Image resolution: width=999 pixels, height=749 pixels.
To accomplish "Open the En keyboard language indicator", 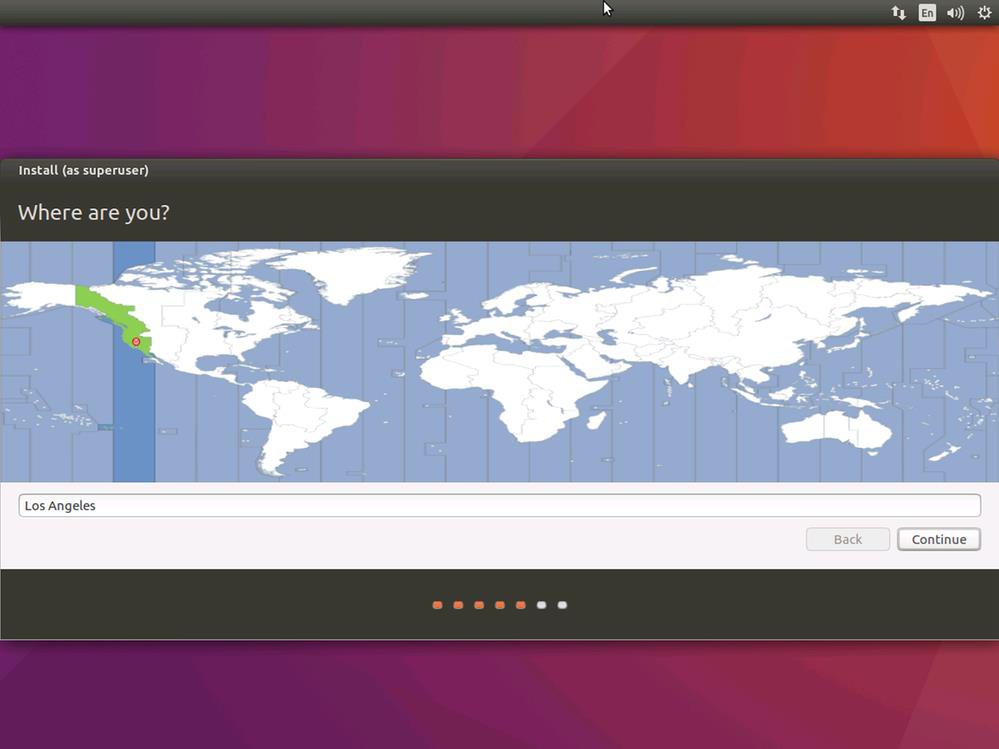I will [x=927, y=13].
